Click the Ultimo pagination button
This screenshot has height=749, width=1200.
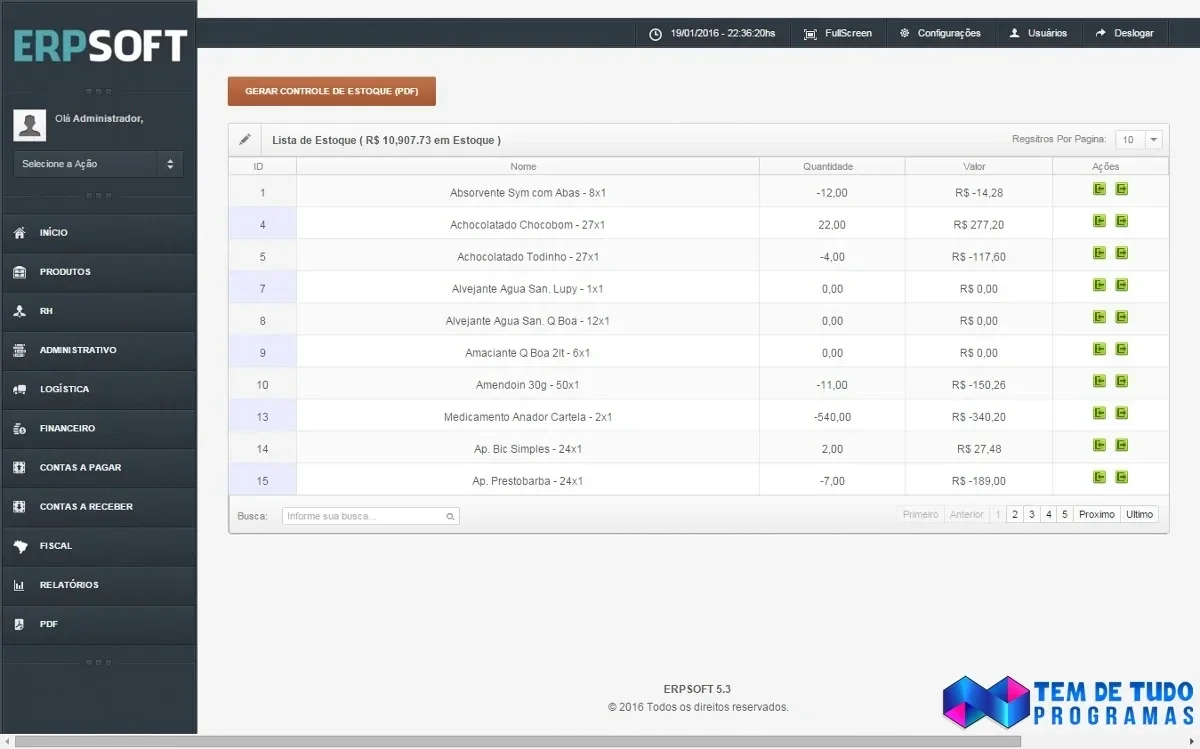(x=1140, y=514)
